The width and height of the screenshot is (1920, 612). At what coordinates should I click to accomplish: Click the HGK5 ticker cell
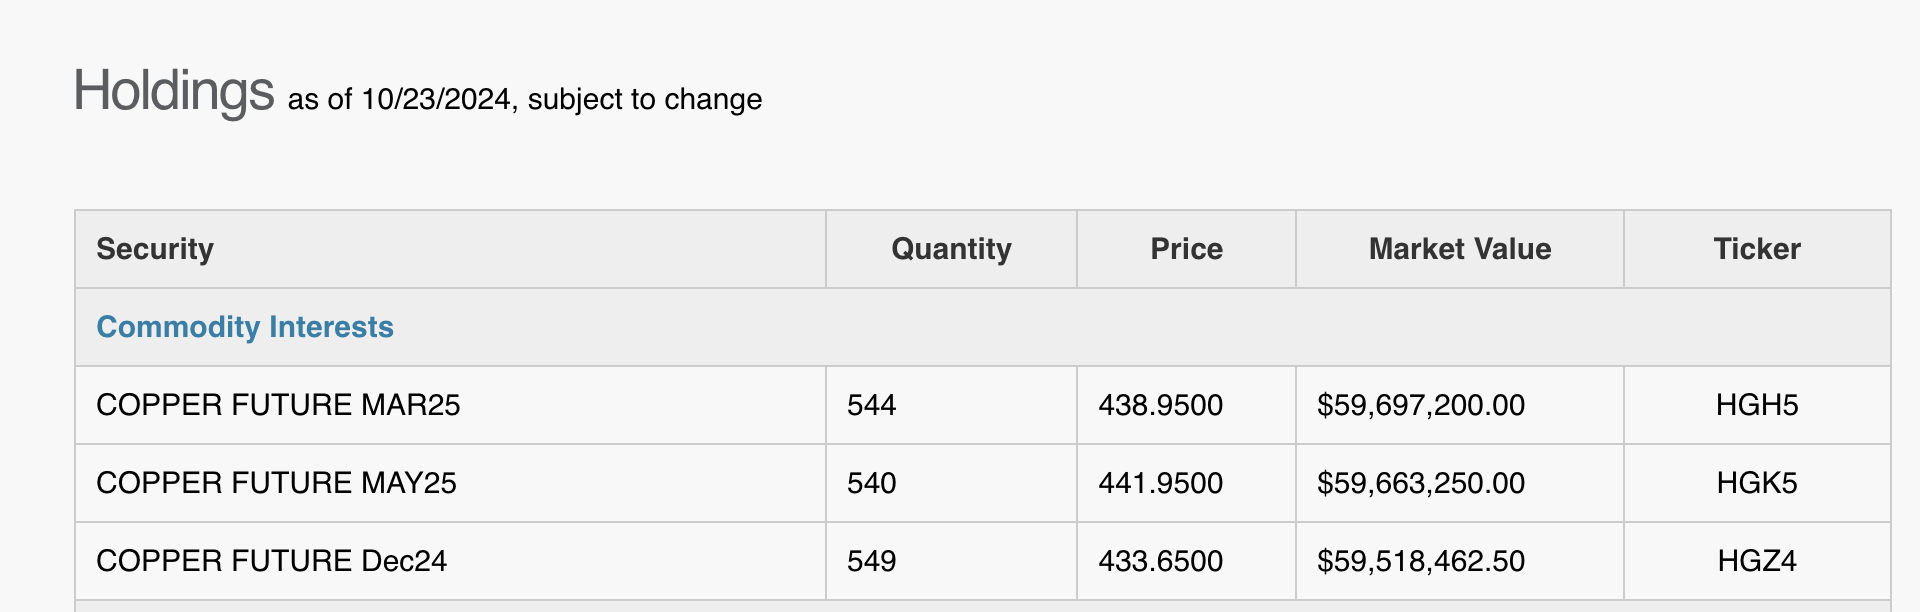1756,483
